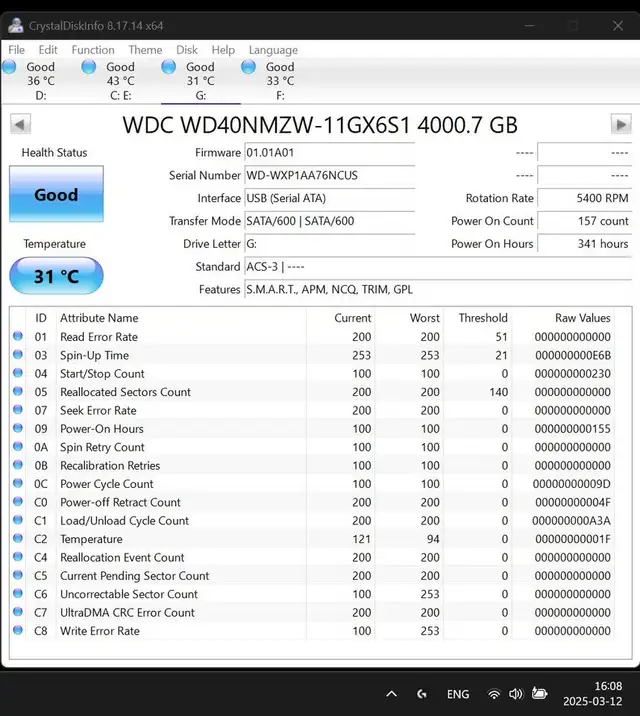Click the Good health status button
This screenshot has width=640, height=716.
56,195
